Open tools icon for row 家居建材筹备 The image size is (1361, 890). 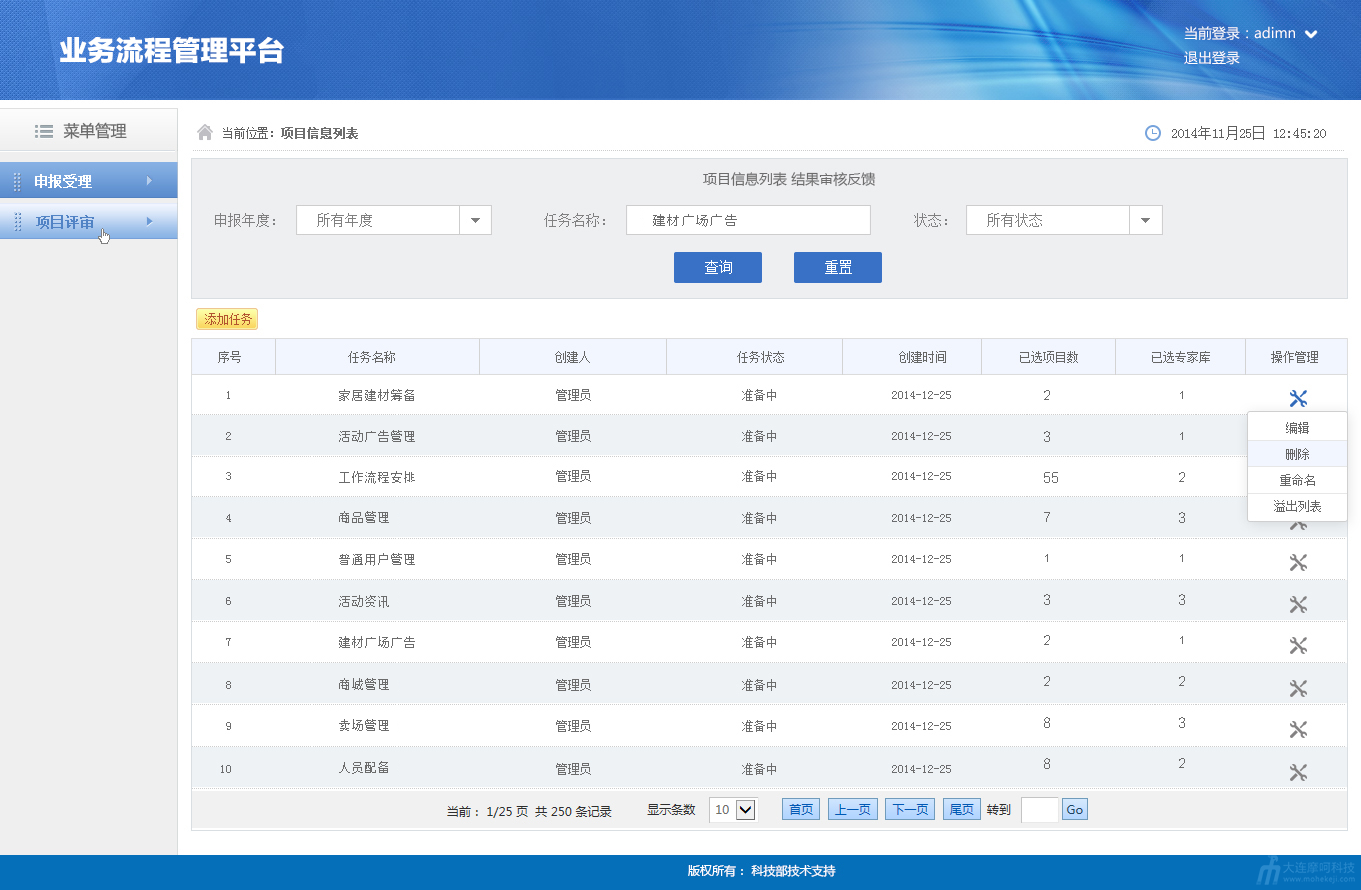pos(1298,398)
